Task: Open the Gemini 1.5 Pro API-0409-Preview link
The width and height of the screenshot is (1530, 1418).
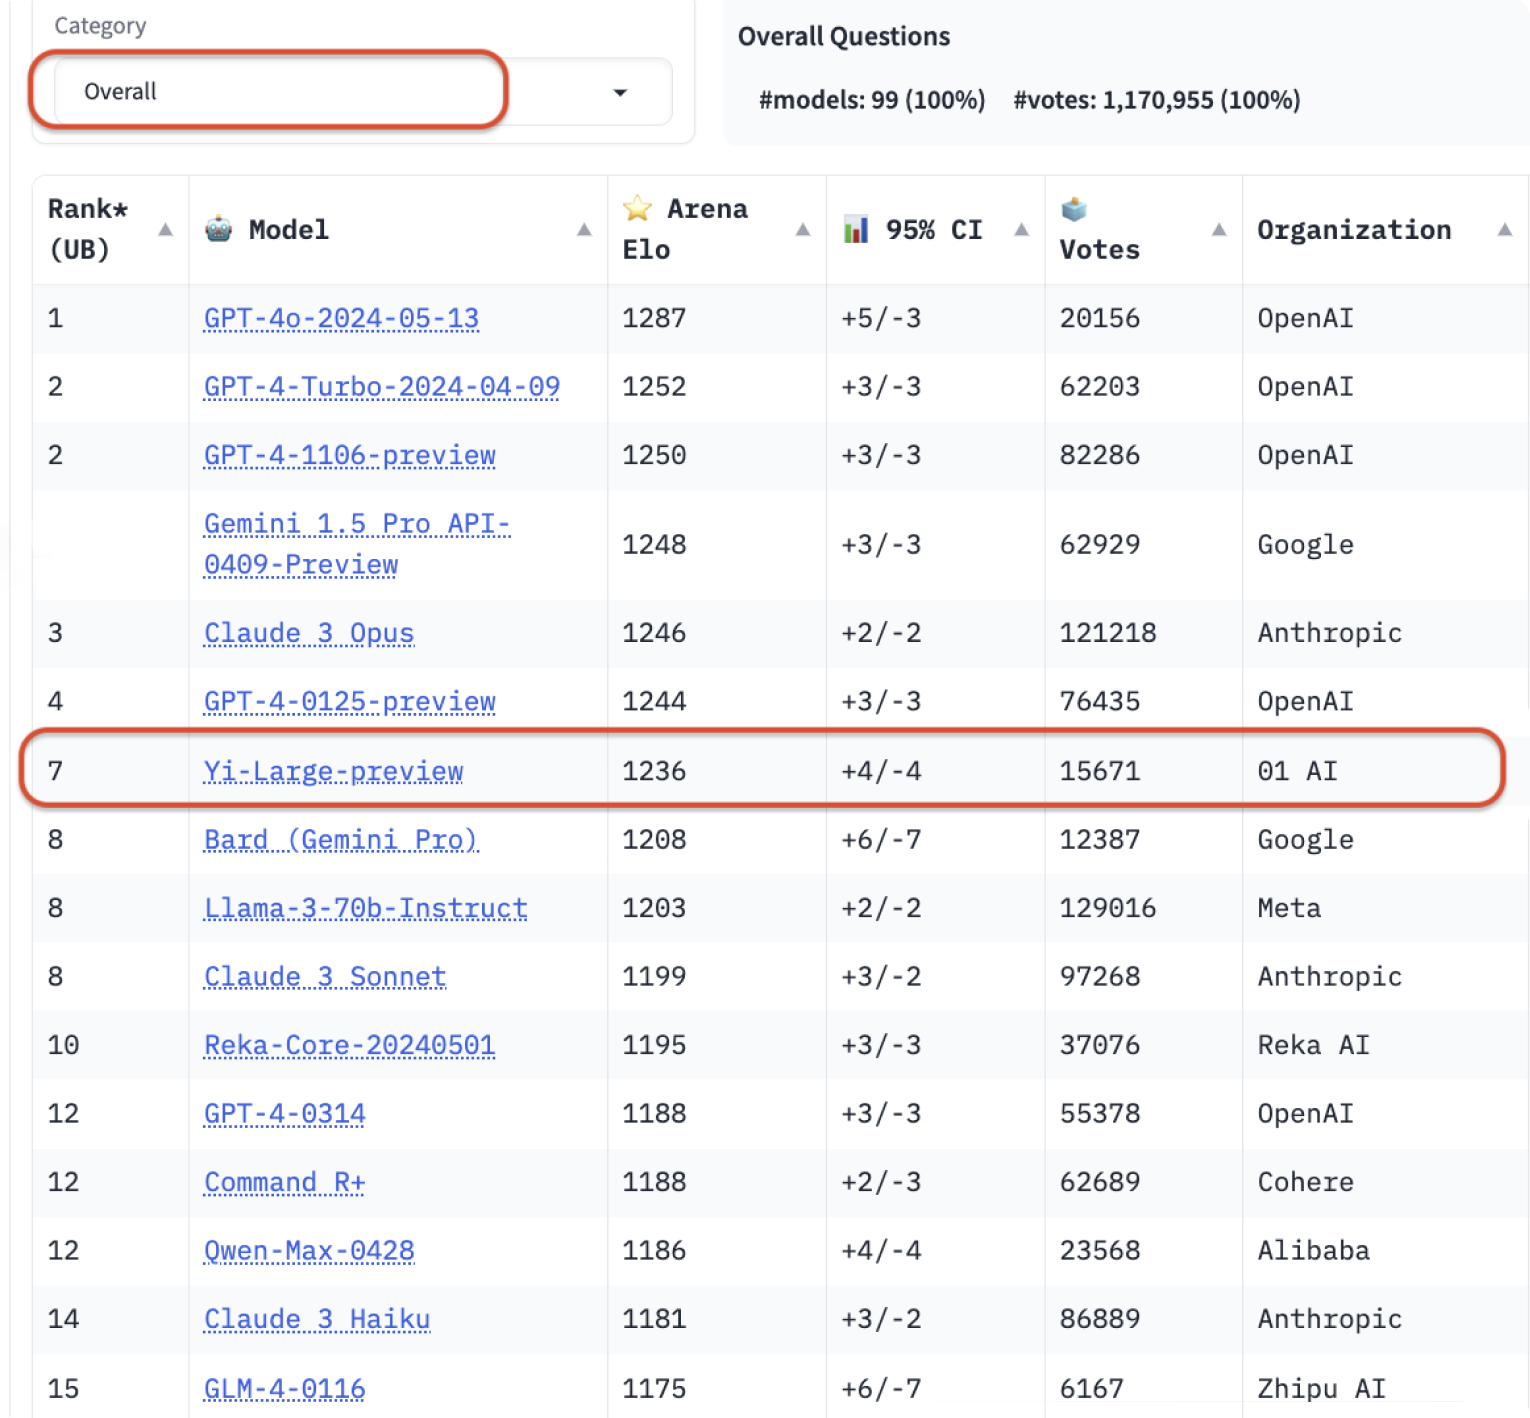Action: pos(357,545)
